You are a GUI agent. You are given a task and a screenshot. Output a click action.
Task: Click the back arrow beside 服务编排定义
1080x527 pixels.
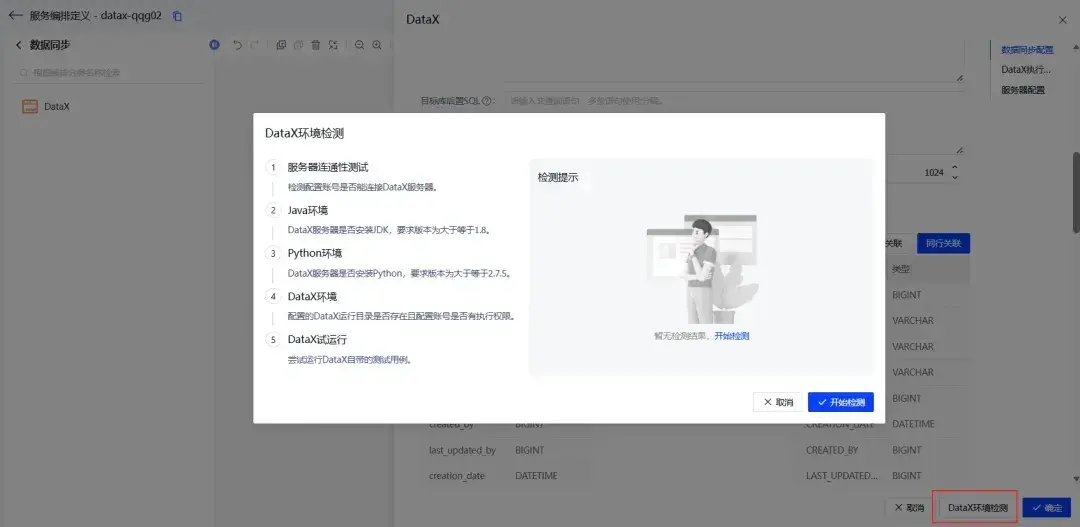15,15
